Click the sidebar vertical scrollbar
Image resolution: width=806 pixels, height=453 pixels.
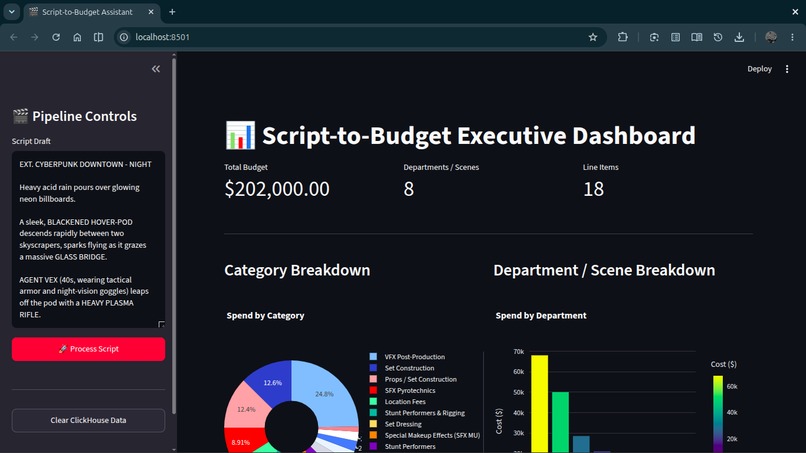pyautogui.click(x=174, y=237)
